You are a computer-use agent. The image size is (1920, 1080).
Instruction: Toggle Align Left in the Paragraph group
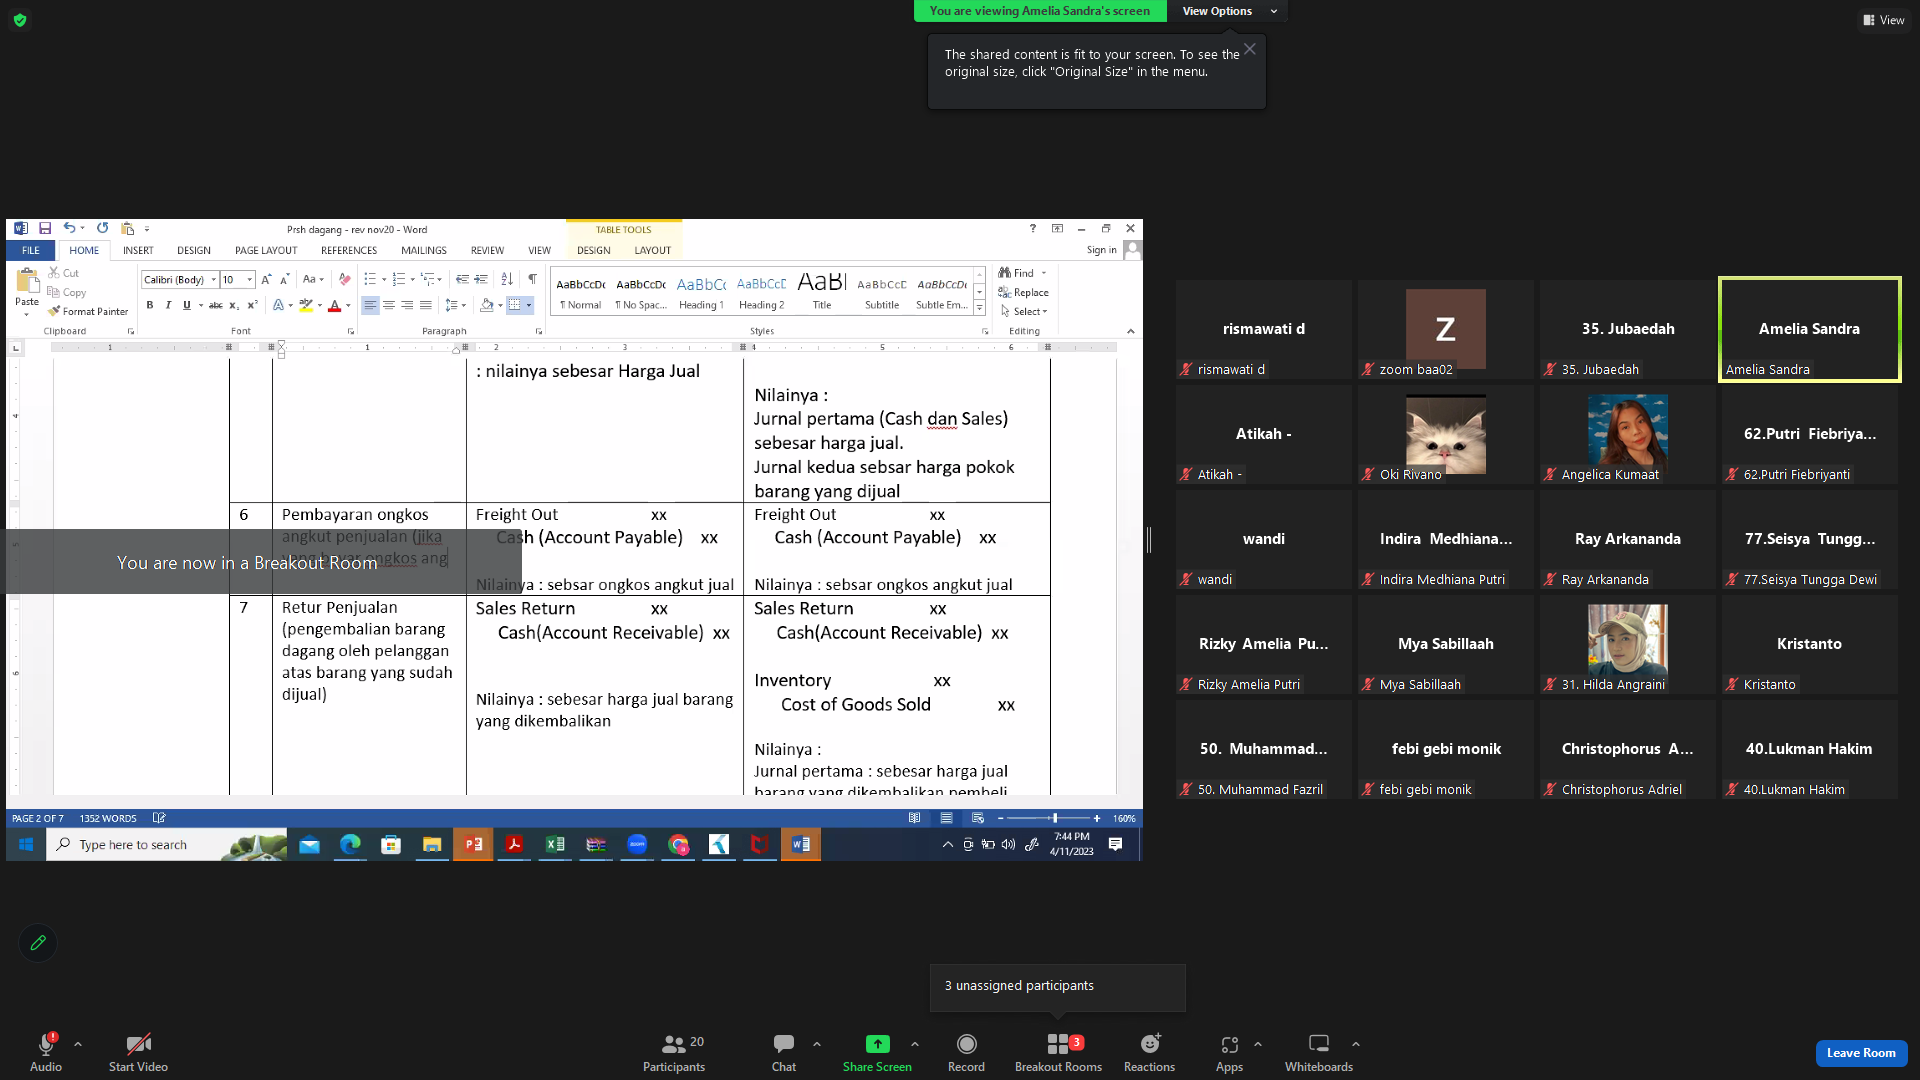tap(370, 305)
